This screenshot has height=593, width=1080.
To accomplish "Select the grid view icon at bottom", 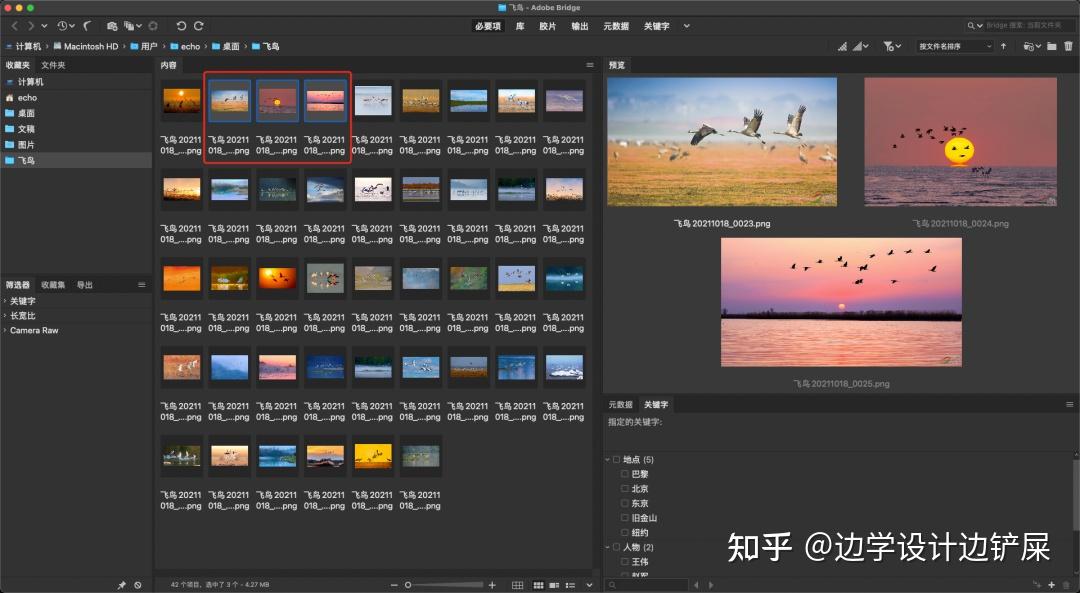I will click(517, 585).
